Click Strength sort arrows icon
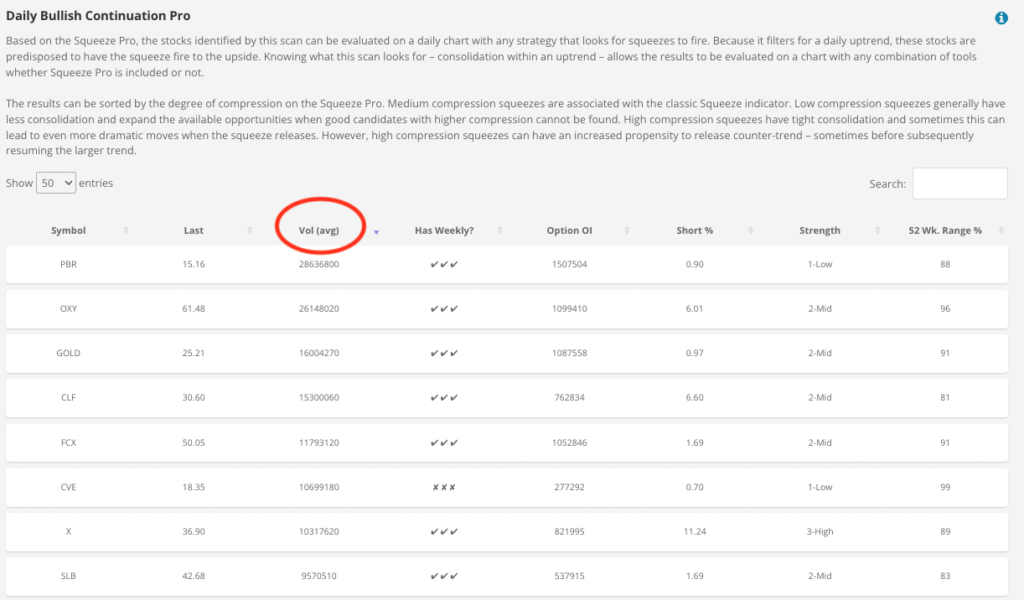 point(877,230)
